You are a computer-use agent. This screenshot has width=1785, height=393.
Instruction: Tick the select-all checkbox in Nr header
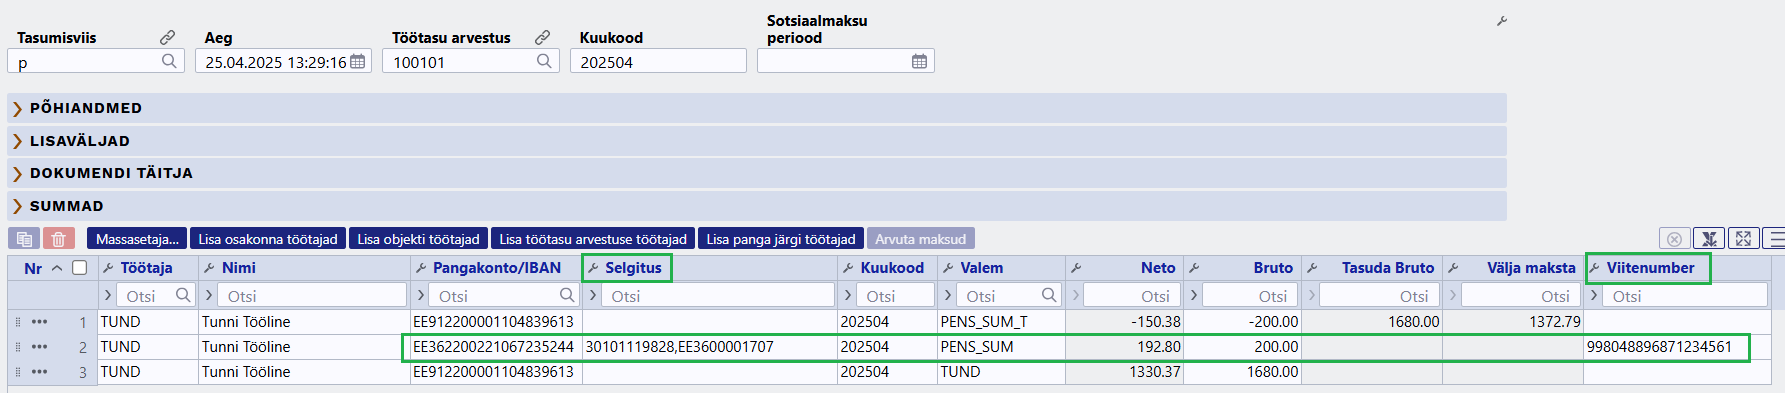point(80,267)
